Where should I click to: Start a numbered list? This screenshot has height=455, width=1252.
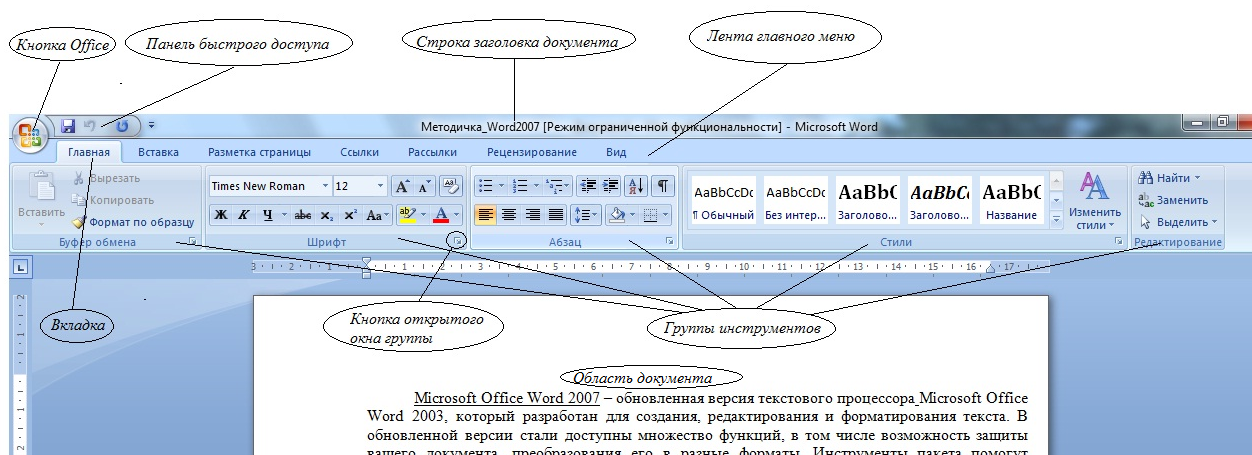tap(520, 186)
